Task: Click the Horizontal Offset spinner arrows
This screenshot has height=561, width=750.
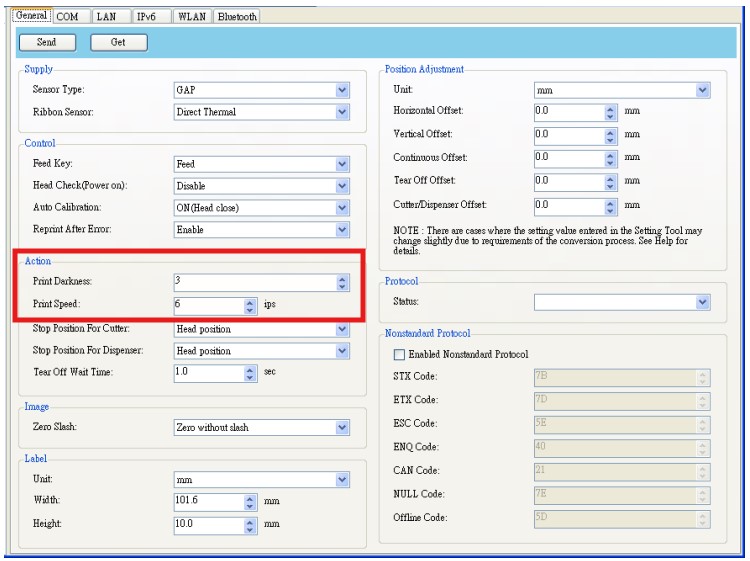Action: click(x=611, y=111)
